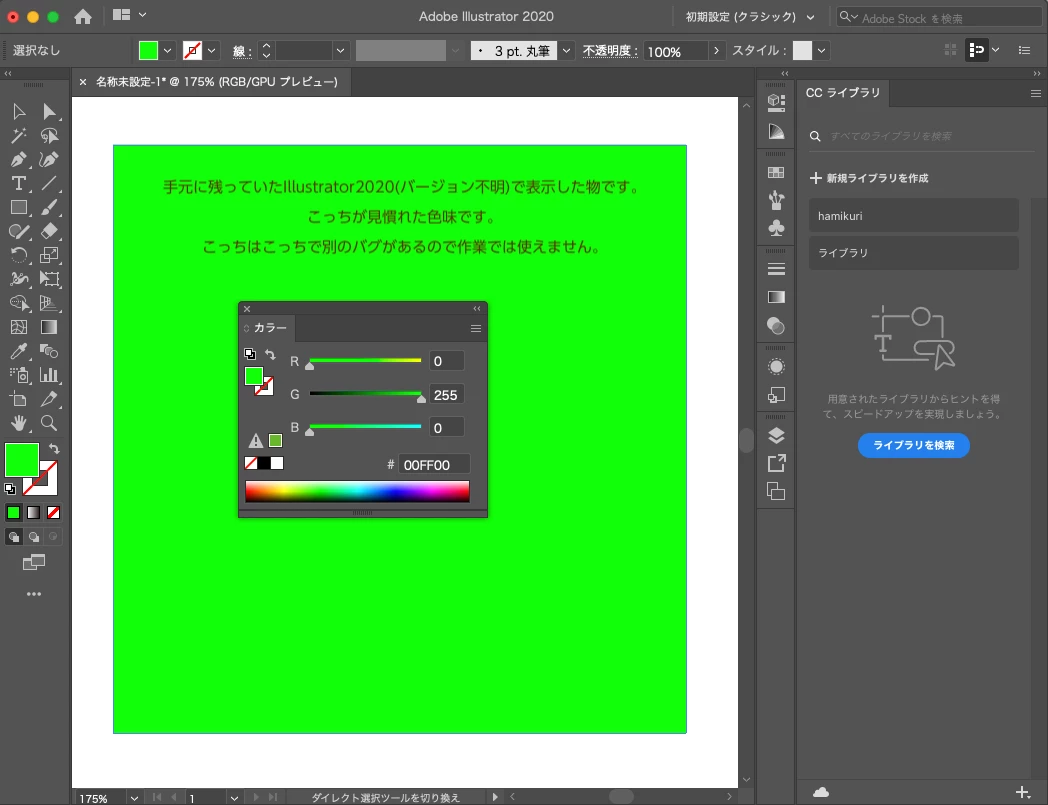
Task: Open the arrange documents dropdown
Action: 129,15
